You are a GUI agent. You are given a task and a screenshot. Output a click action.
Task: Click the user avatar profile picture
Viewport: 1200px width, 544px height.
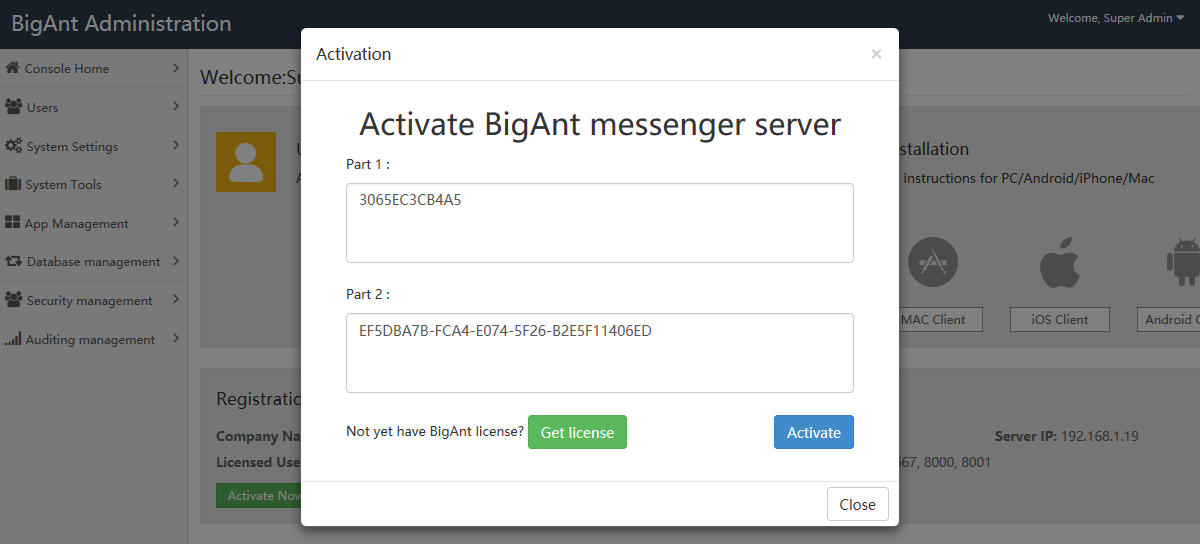point(246,162)
